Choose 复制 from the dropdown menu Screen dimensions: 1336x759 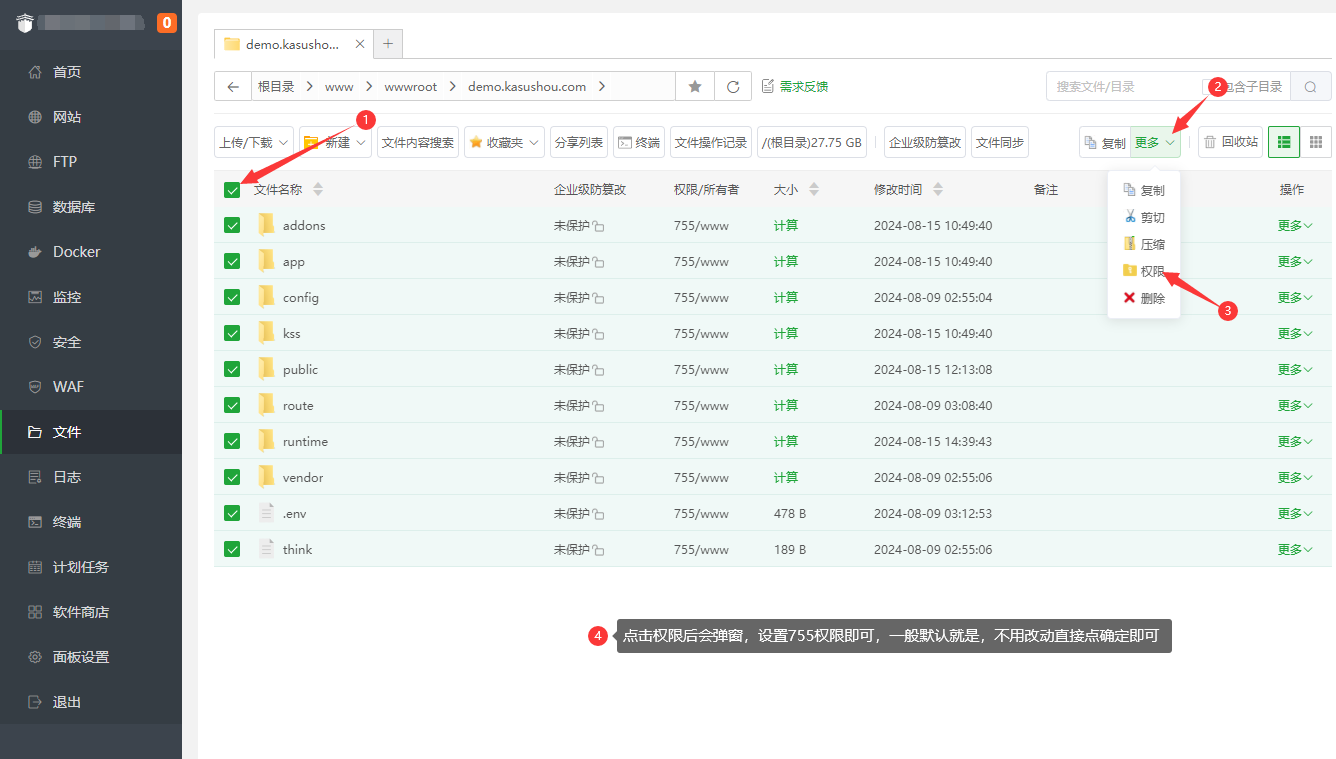pyautogui.click(x=1144, y=190)
